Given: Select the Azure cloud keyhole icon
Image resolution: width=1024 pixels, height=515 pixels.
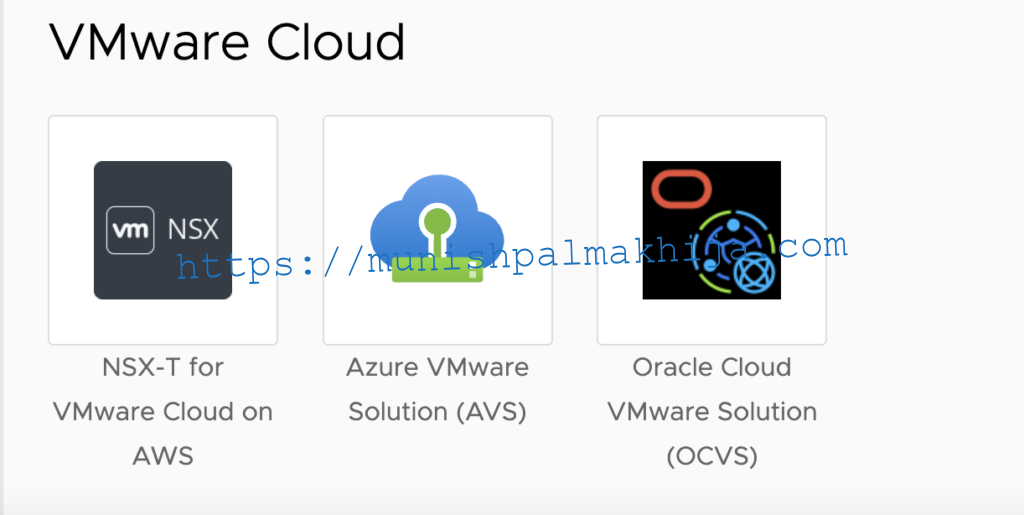Looking at the screenshot, I should coord(437,228).
